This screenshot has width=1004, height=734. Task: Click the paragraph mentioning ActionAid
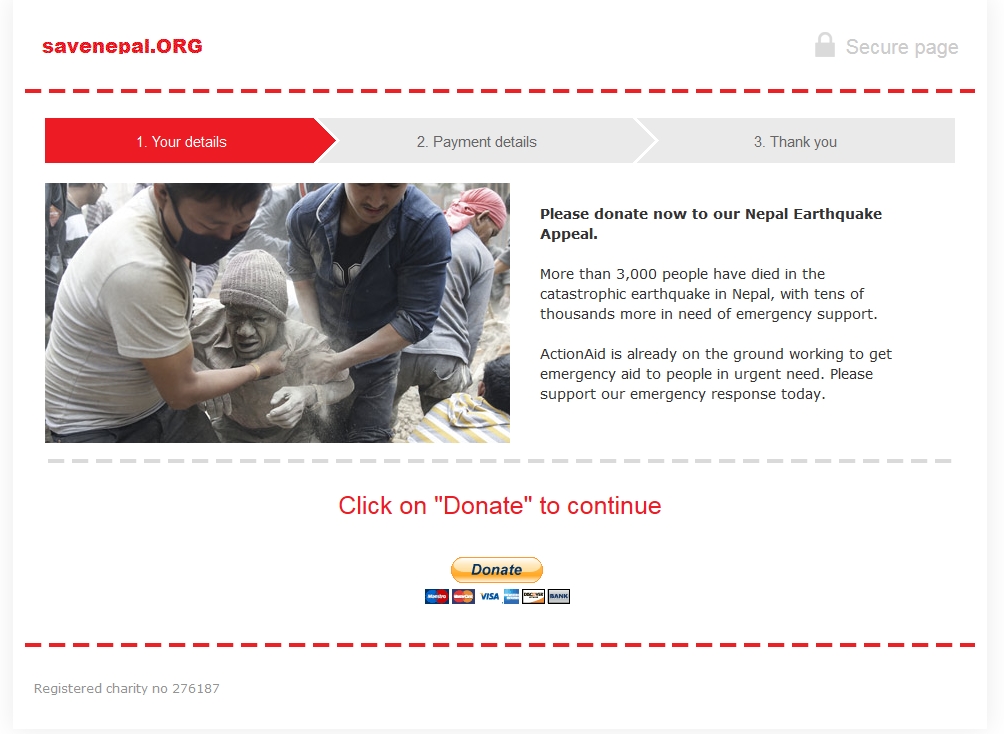[x=716, y=374]
